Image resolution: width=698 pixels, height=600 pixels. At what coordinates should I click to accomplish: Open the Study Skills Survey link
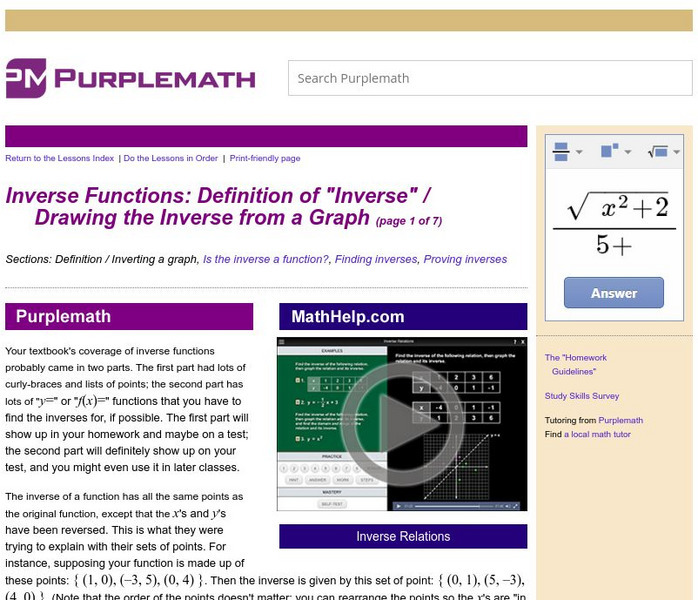click(x=582, y=396)
